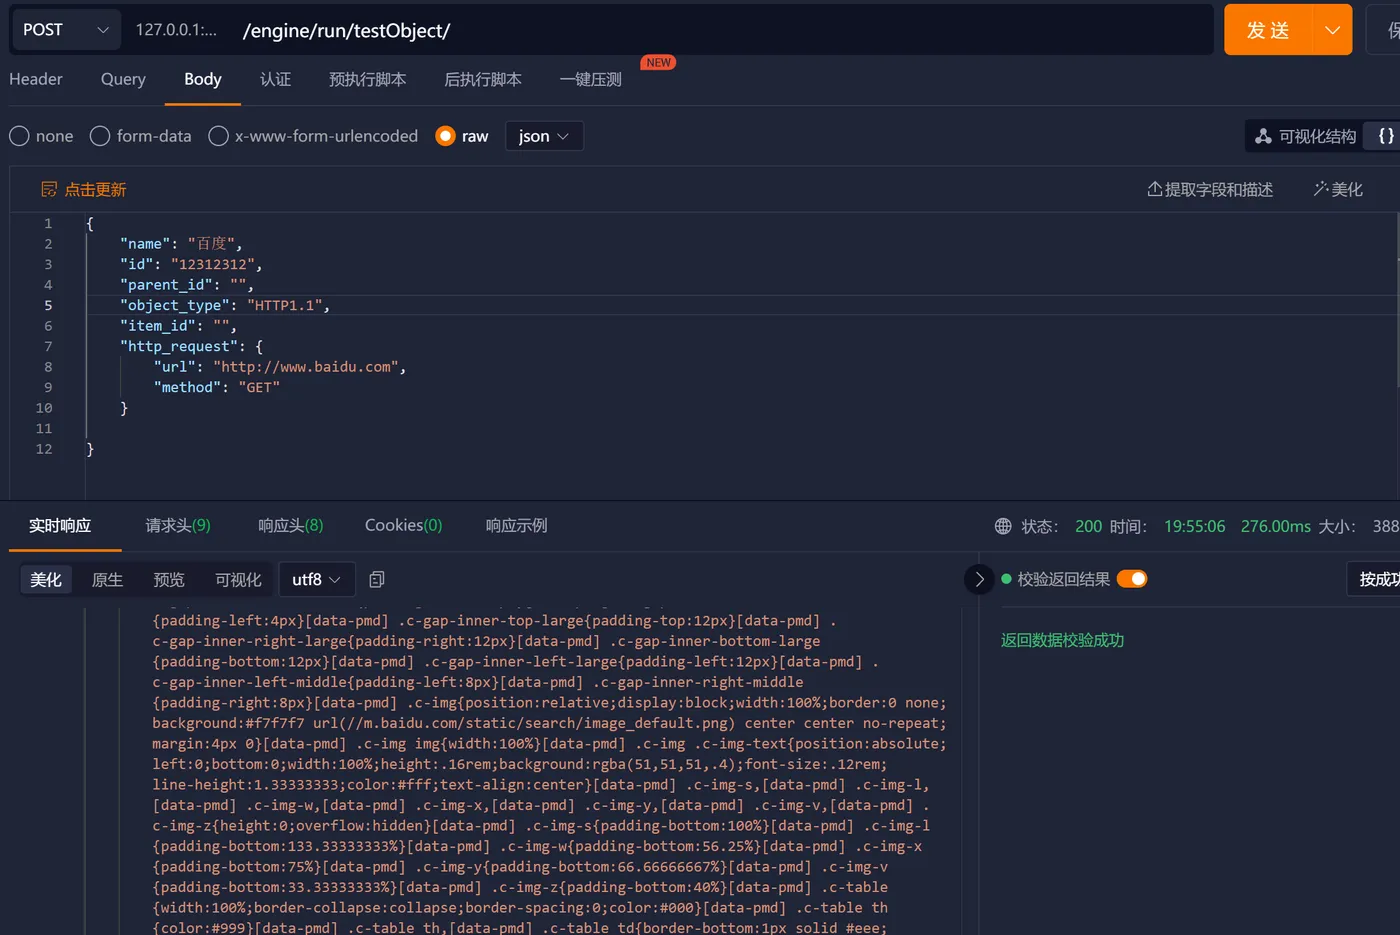Open the POST method dropdown

65,30
